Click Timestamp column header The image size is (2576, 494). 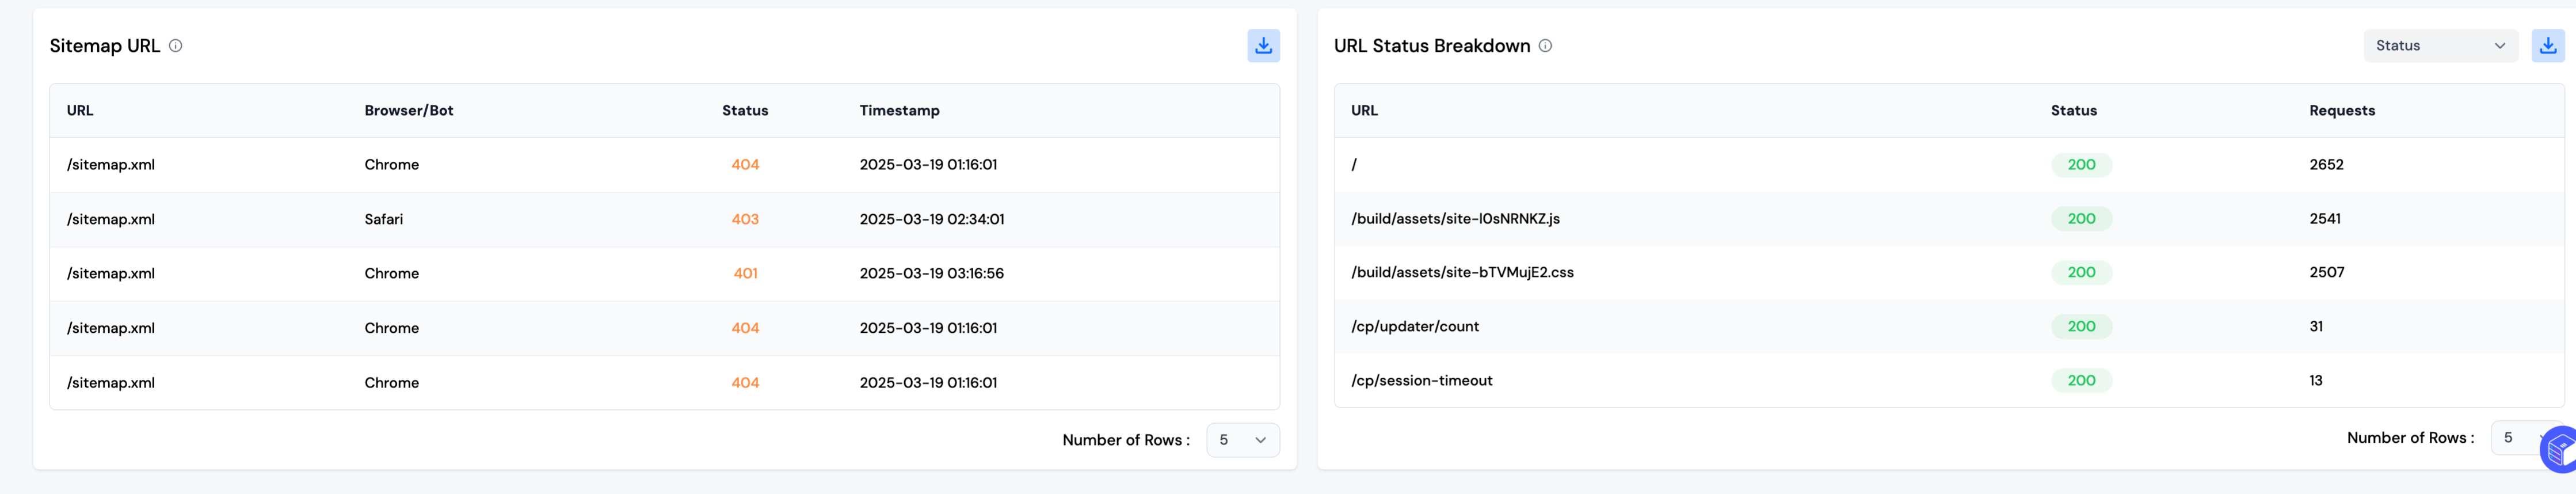(x=899, y=111)
